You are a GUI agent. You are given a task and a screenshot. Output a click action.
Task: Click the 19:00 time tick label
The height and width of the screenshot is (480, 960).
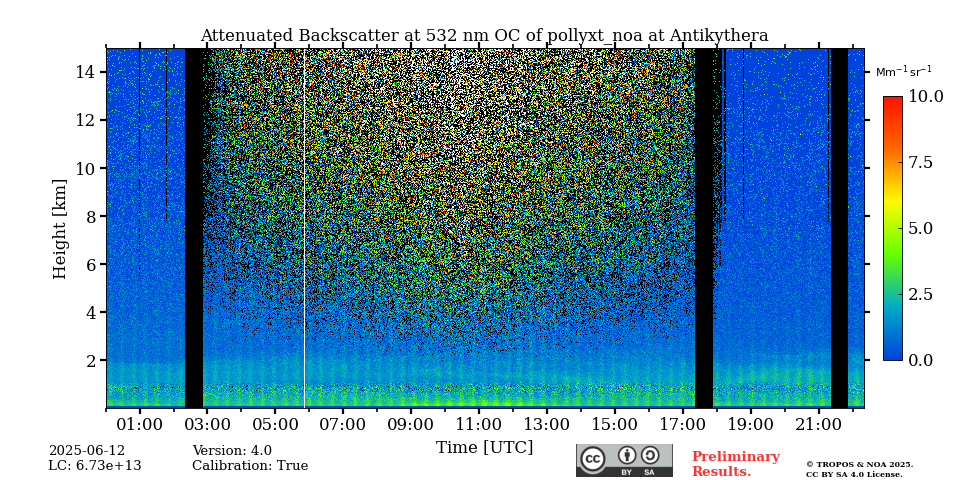pyautogui.click(x=750, y=425)
